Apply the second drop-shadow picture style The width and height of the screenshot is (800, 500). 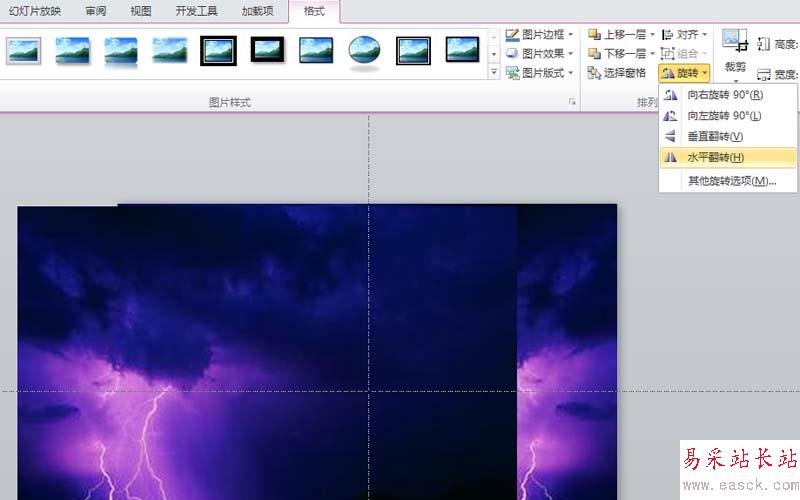point(72,51)
